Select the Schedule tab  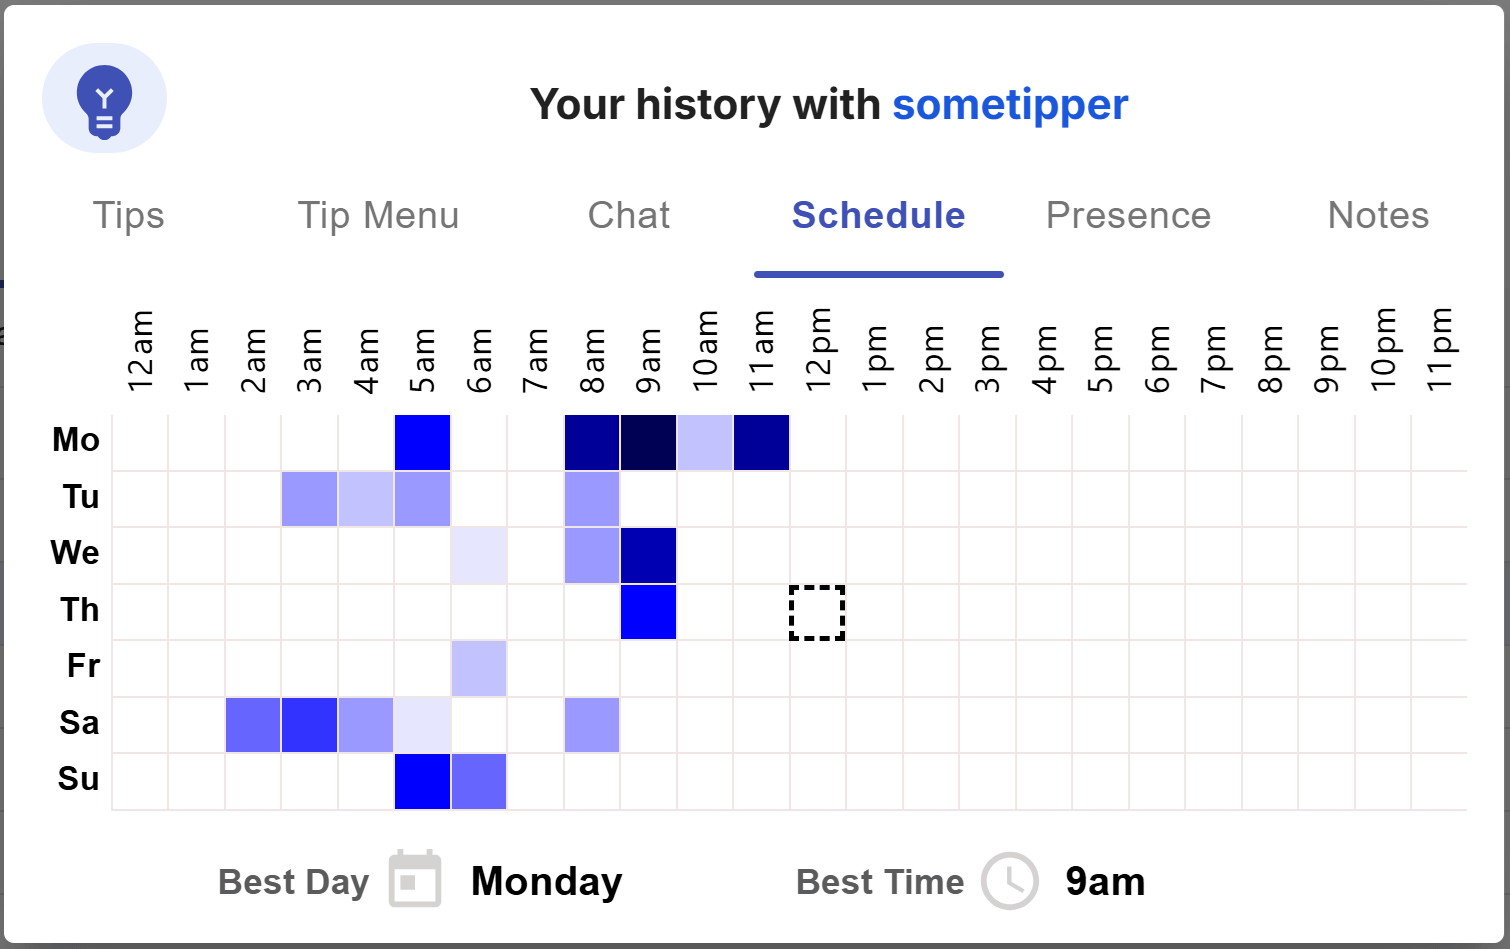click(x=879, y=215)
